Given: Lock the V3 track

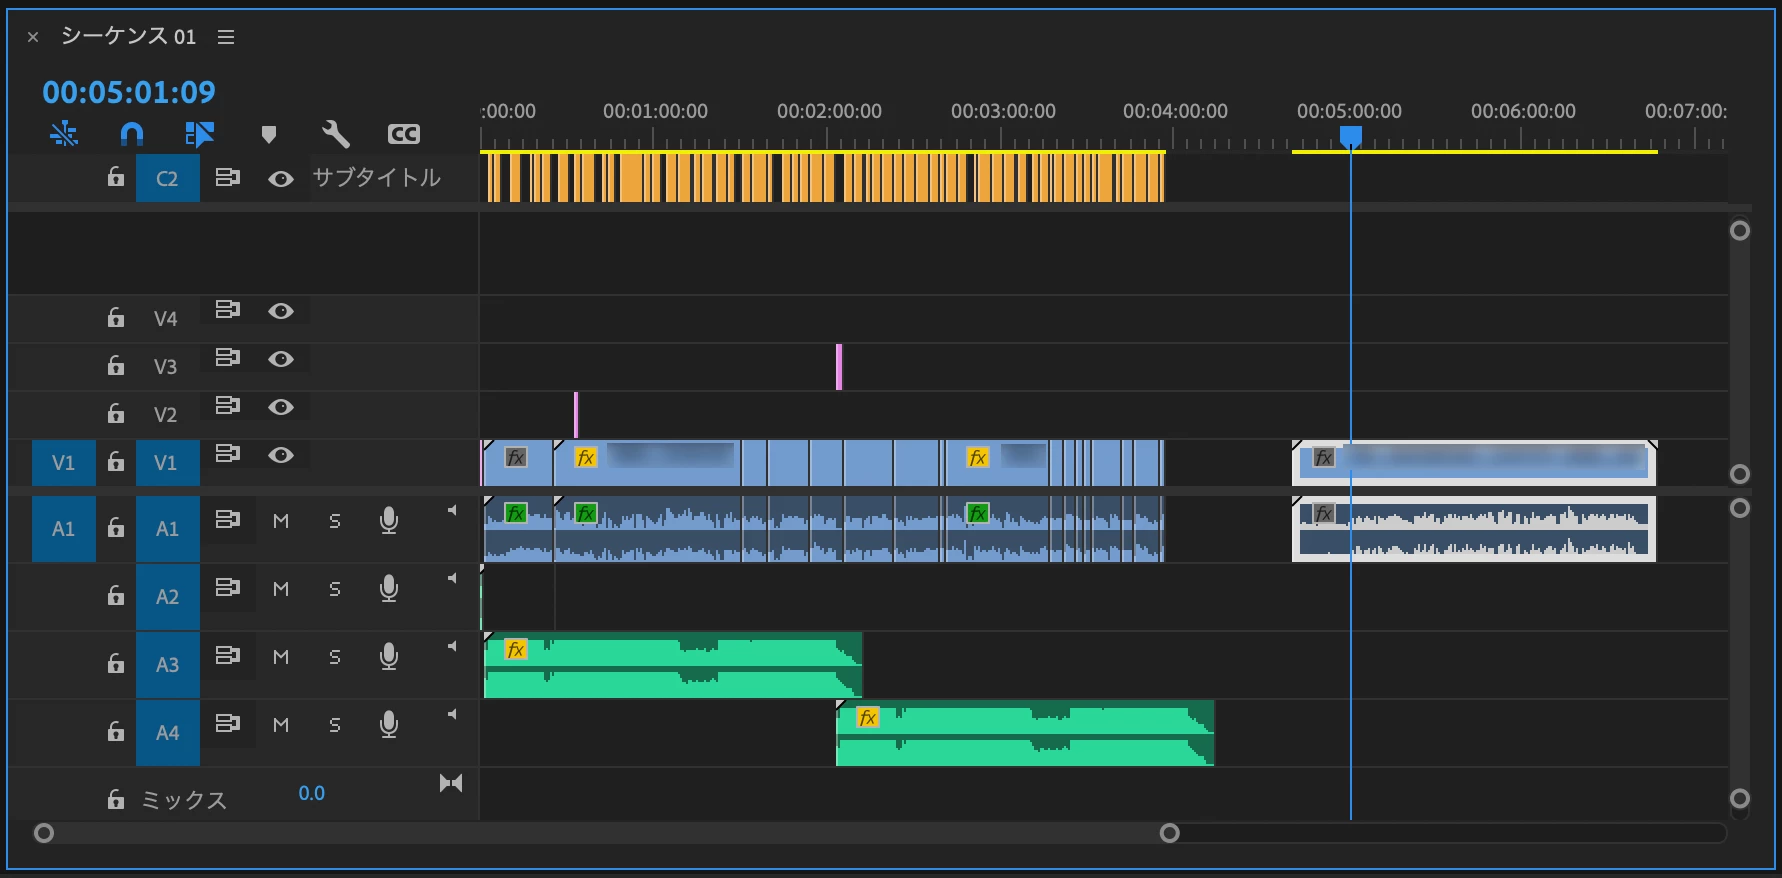Looking at the screenshot, I should point(116,366).
